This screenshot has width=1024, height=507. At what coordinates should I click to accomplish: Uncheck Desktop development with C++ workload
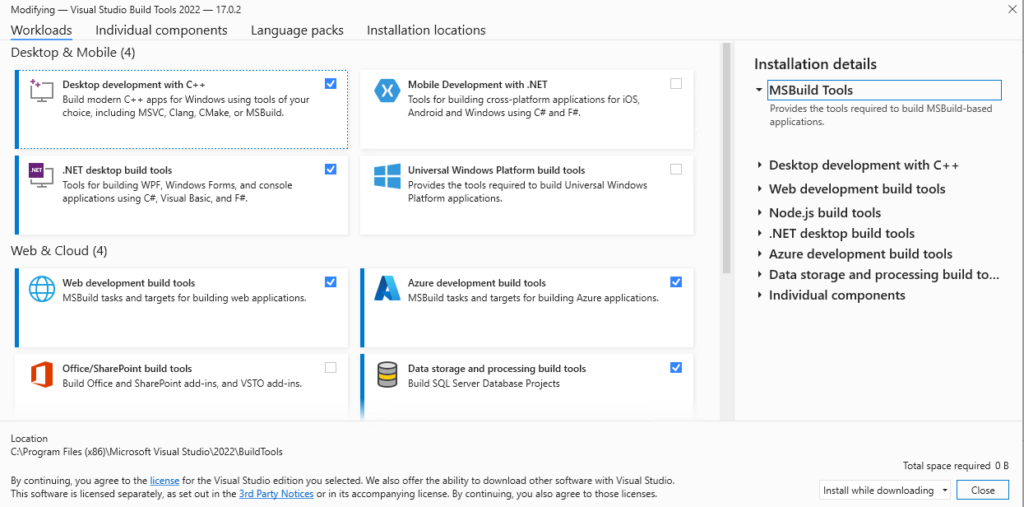coord(330,84)
